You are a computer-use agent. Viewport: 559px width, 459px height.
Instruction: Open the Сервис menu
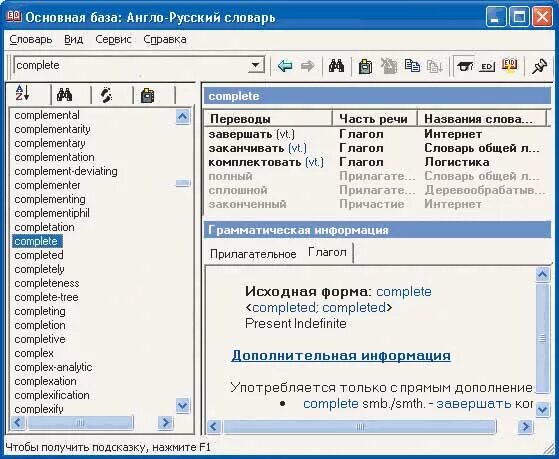(x=113, y=39)
